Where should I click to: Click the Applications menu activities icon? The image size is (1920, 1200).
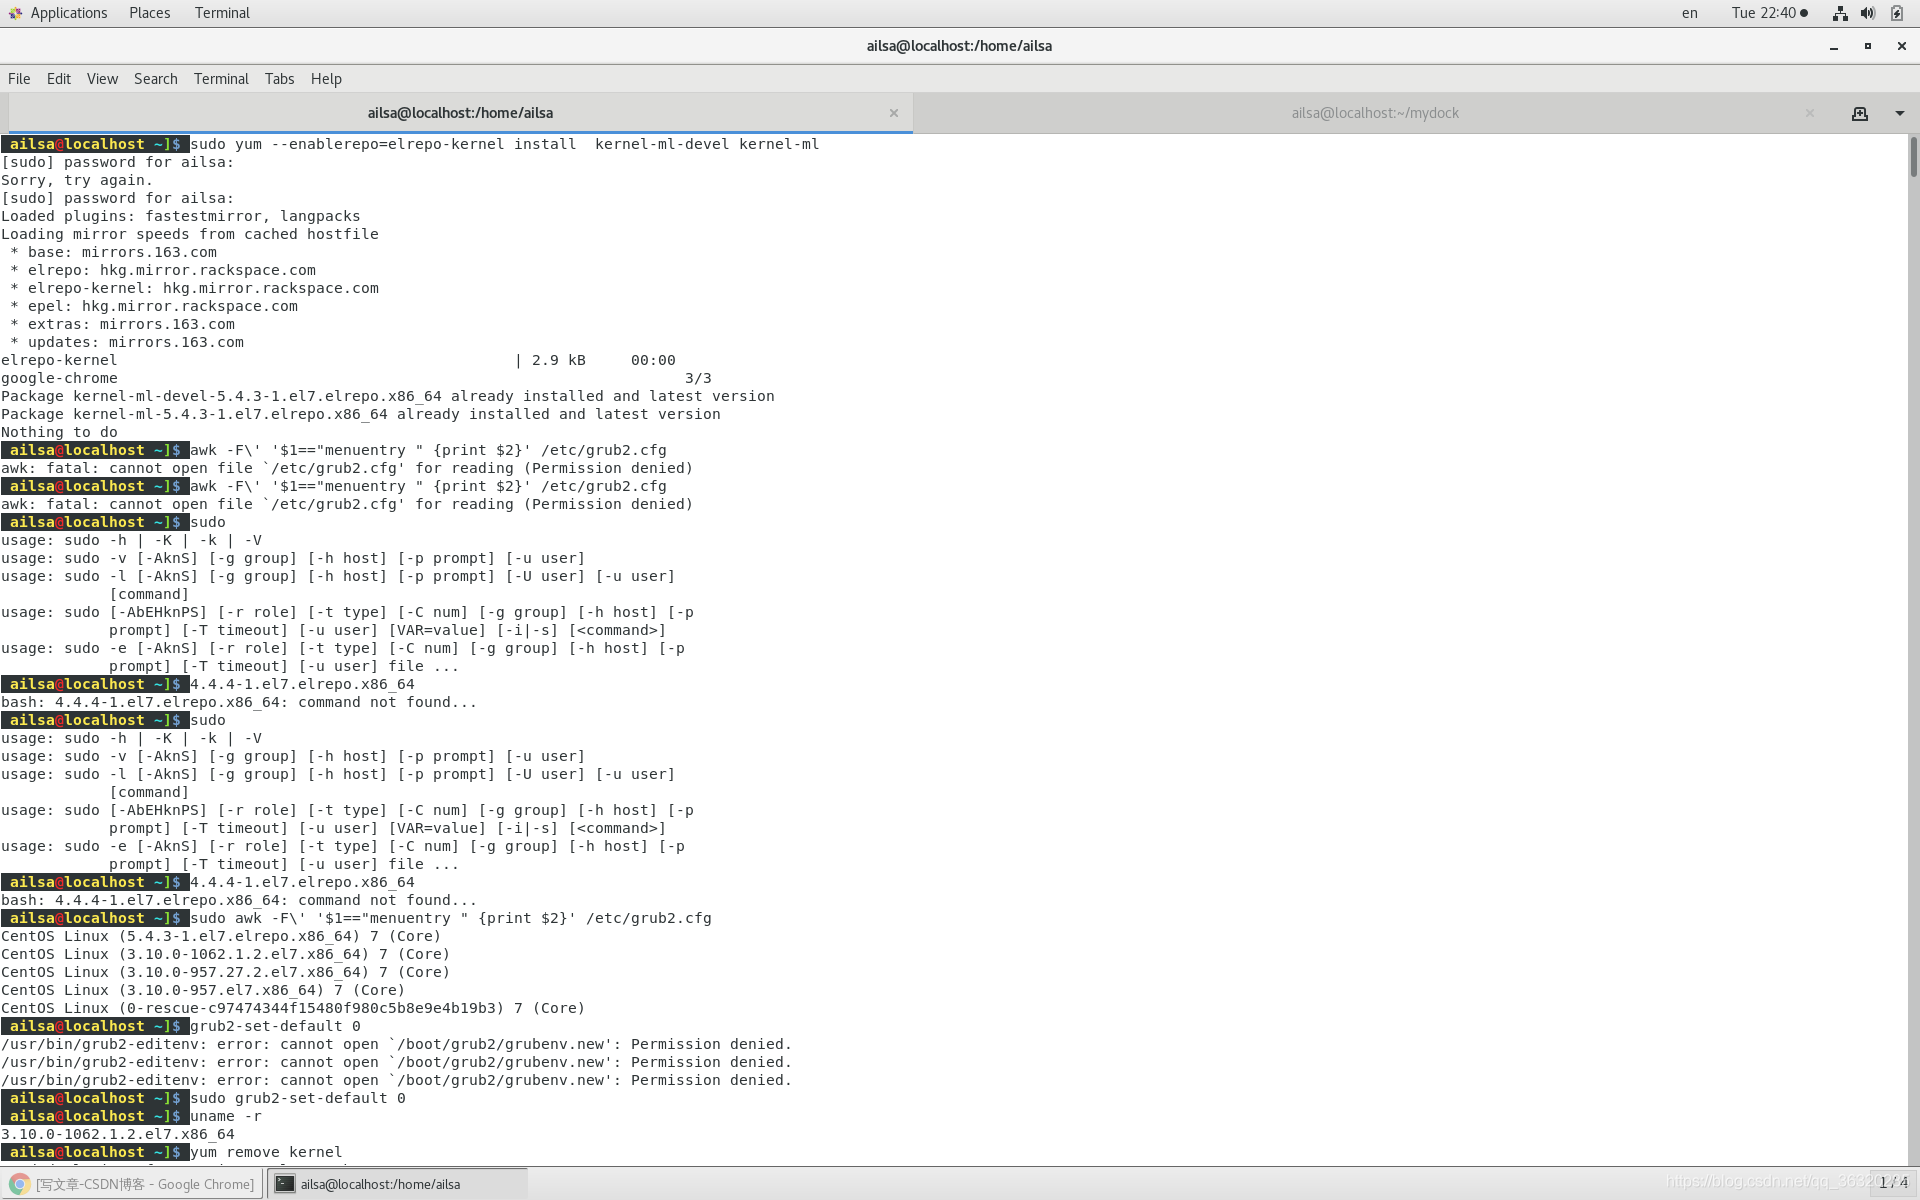click(15, 13)
